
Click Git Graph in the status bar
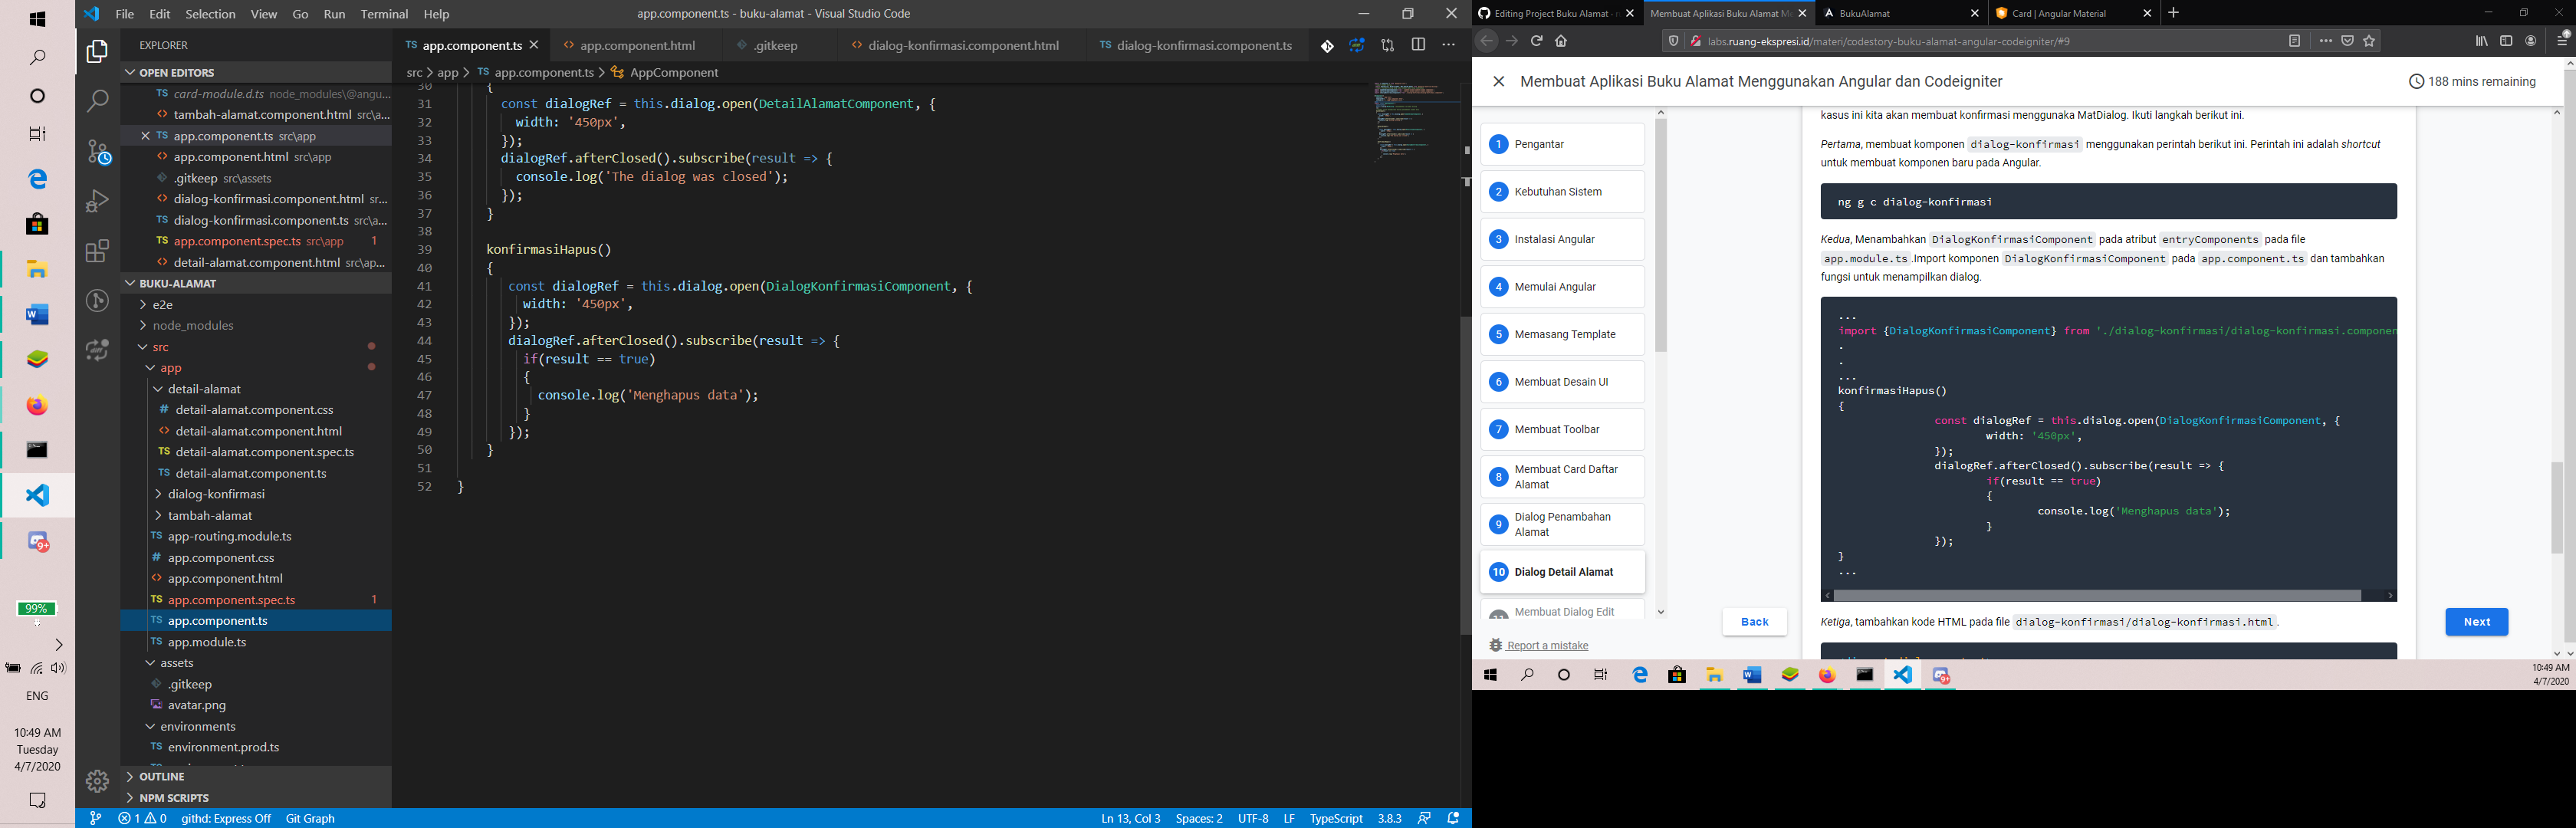coord(310,818)
